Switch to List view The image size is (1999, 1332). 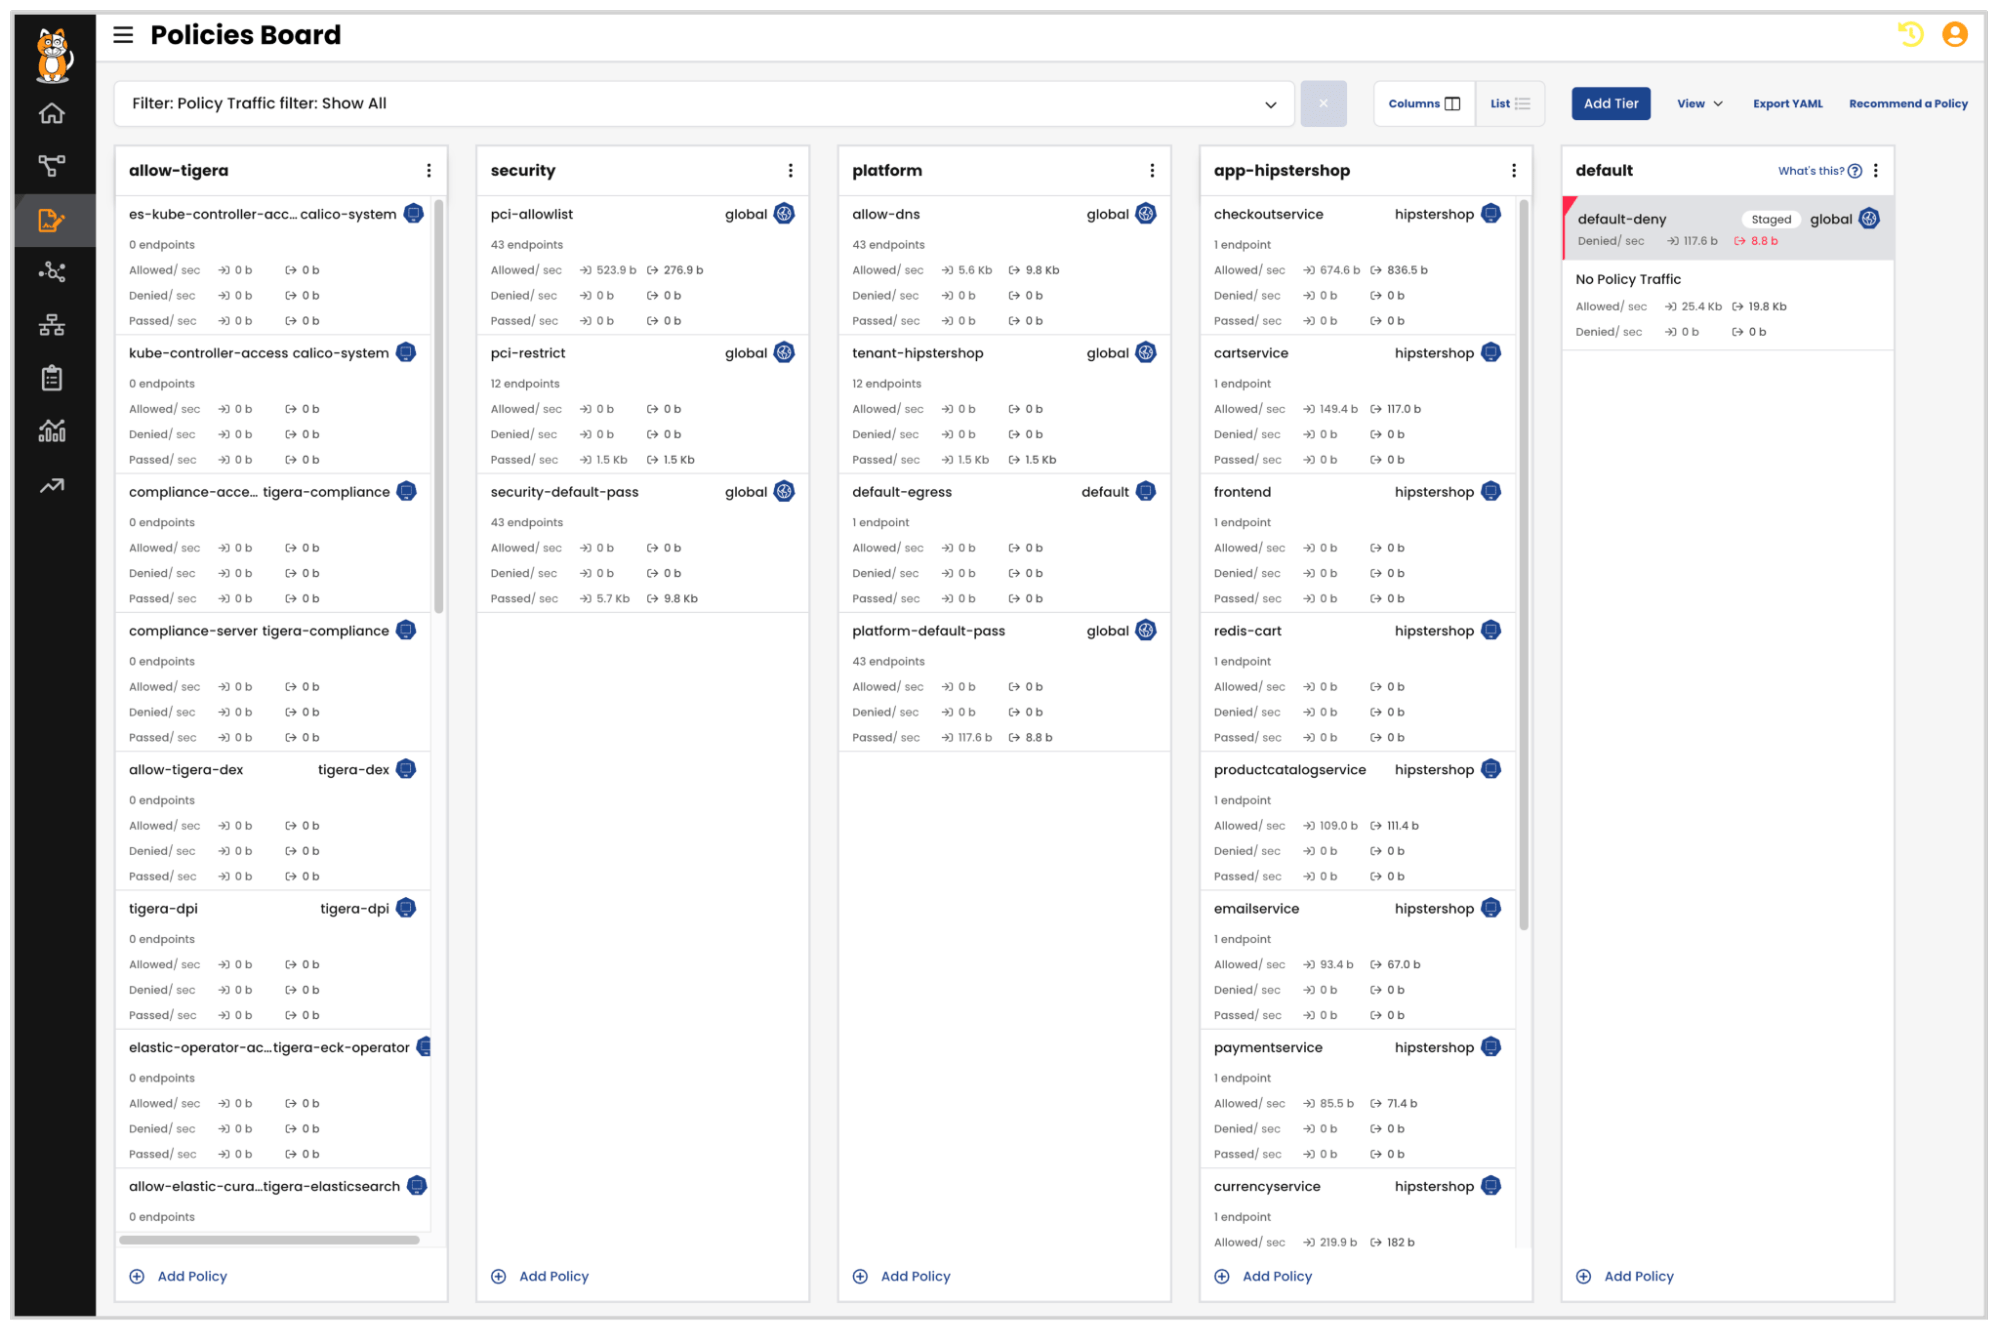[1510, 104]
